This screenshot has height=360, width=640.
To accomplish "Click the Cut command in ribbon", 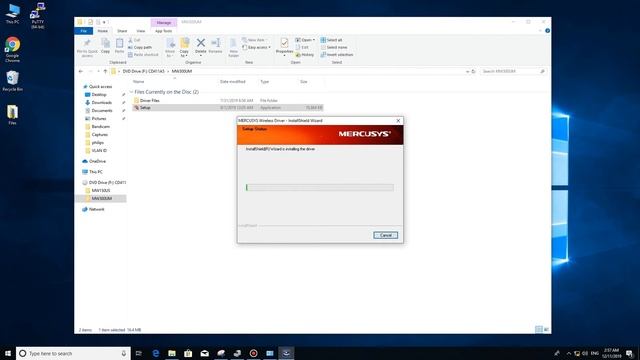I will pos(134,40).
